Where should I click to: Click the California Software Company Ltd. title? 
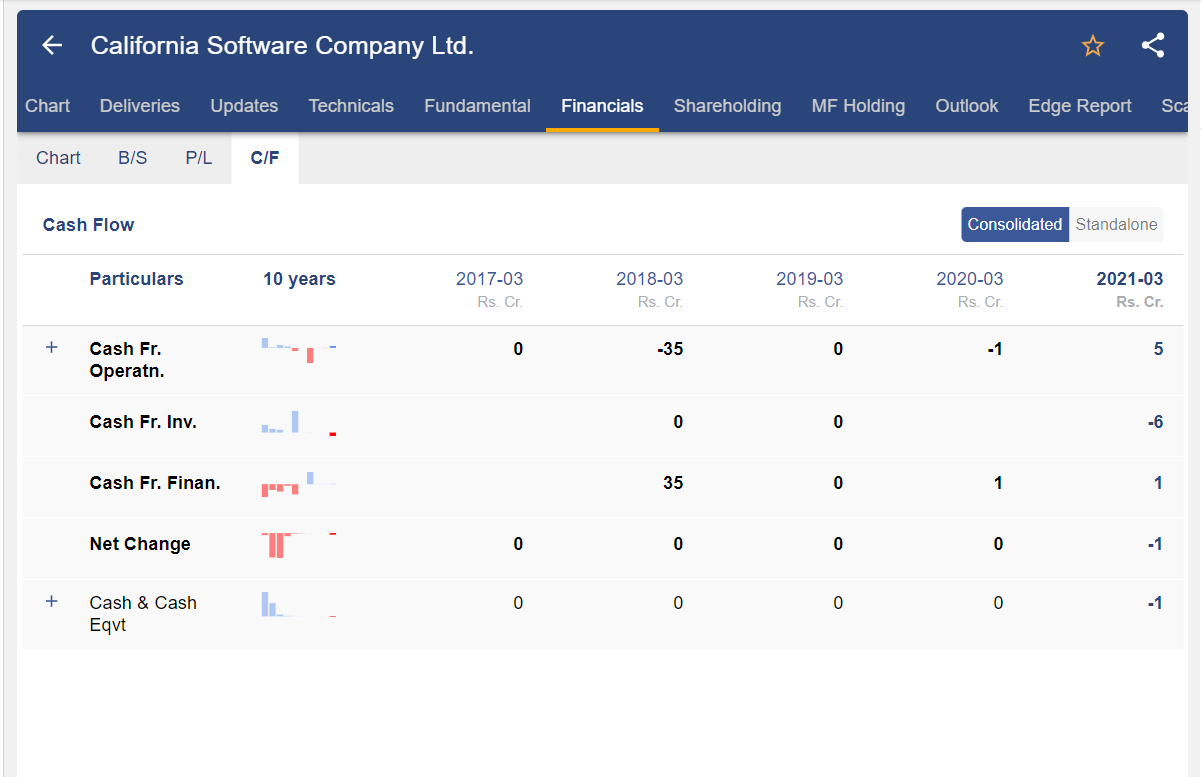tap(282, 45)
